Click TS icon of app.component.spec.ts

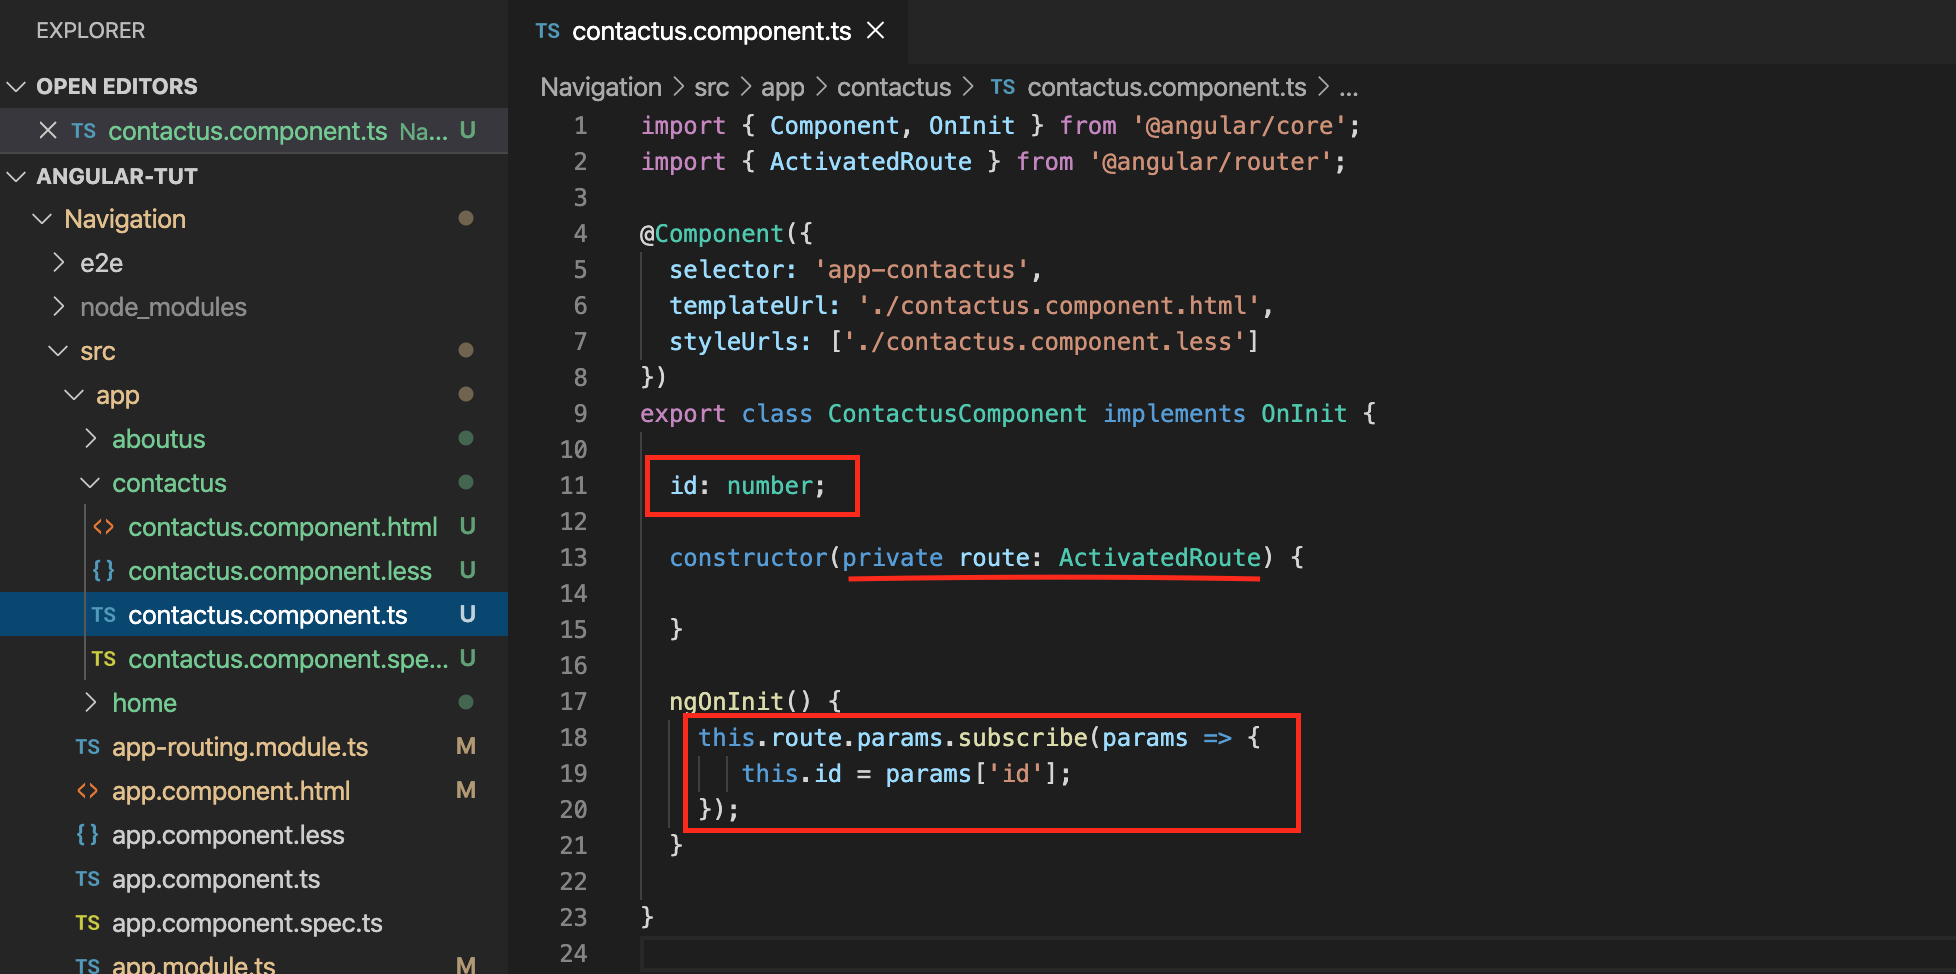pyautogui.click(x=87, y=922)
